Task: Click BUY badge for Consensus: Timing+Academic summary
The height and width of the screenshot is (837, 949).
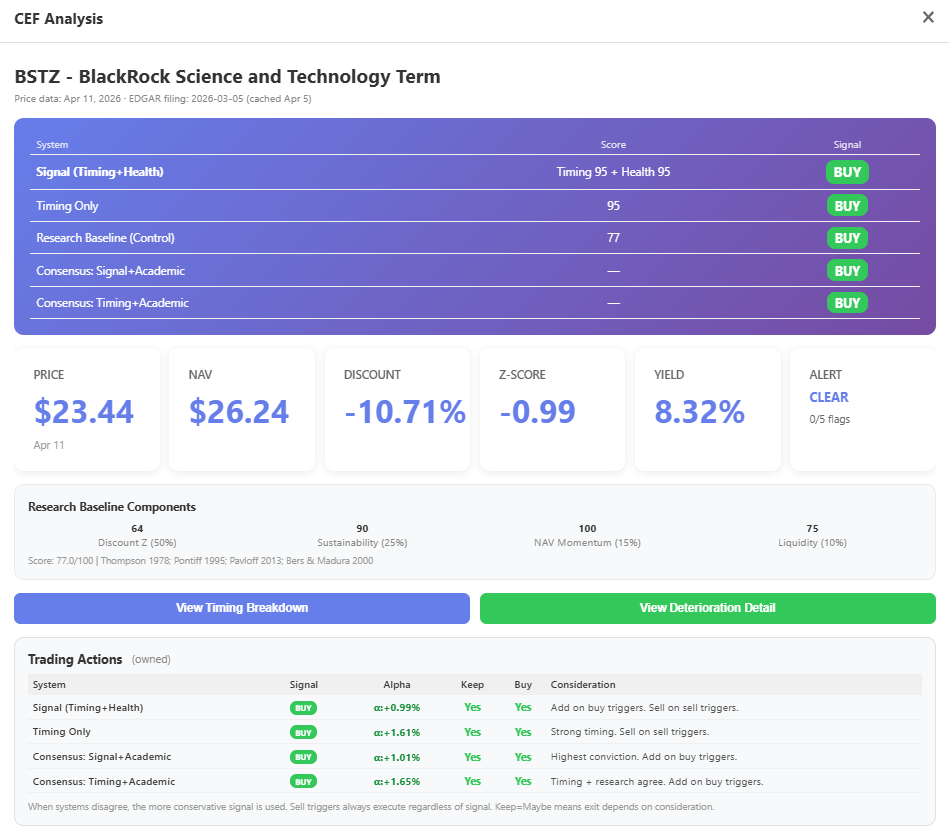Action: (x=847, y=303)
